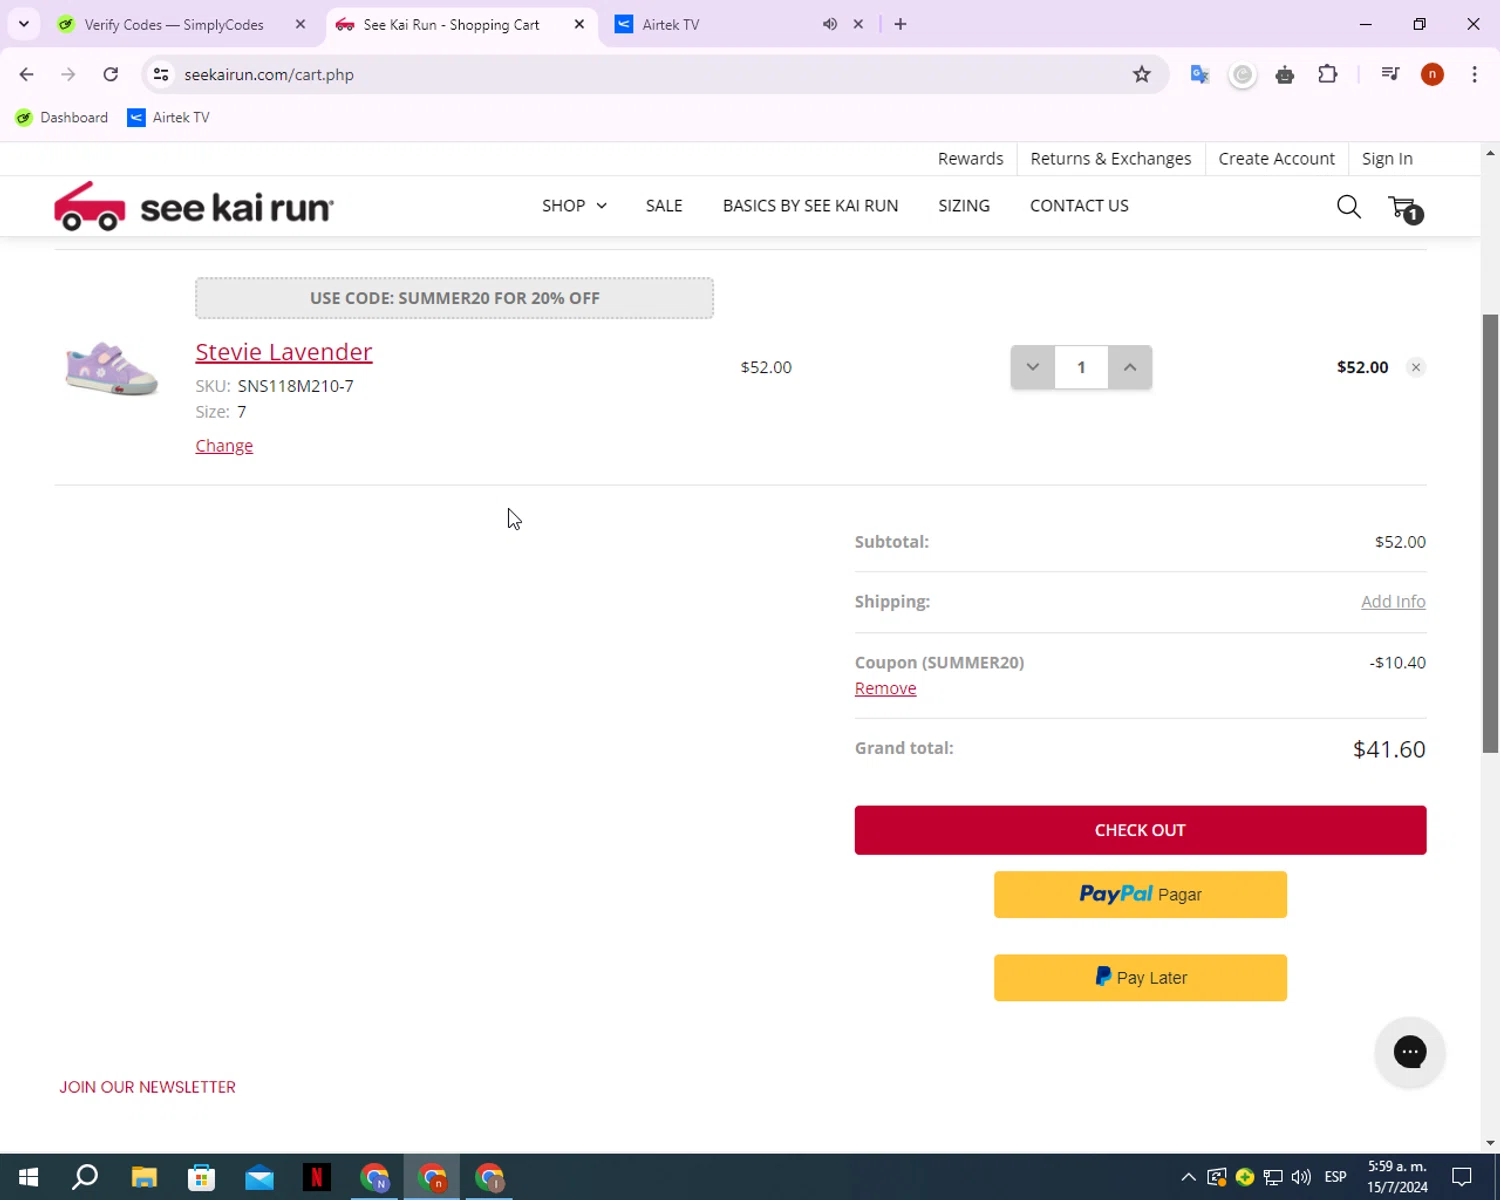This screenshot has width=1500, height=1200.
Task: Bookmark this page with the star icon
Action: (x=1141, y=74)
